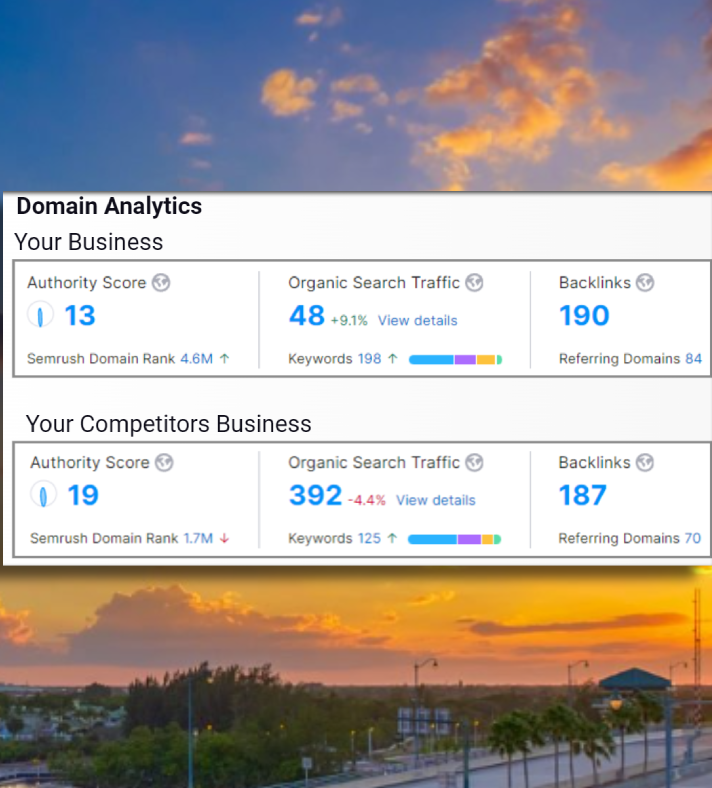Open the Keywords 198 count link
The height and width of the screenshot is (788, 712).
tap(370, 359)
